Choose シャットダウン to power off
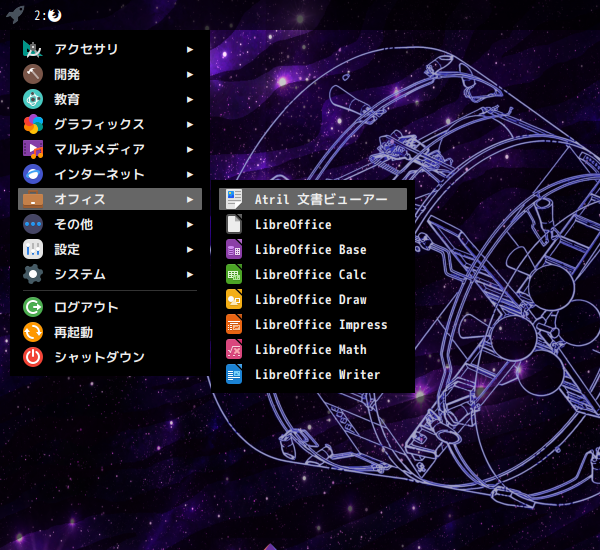Screen dimensions: 600x550 110,357
